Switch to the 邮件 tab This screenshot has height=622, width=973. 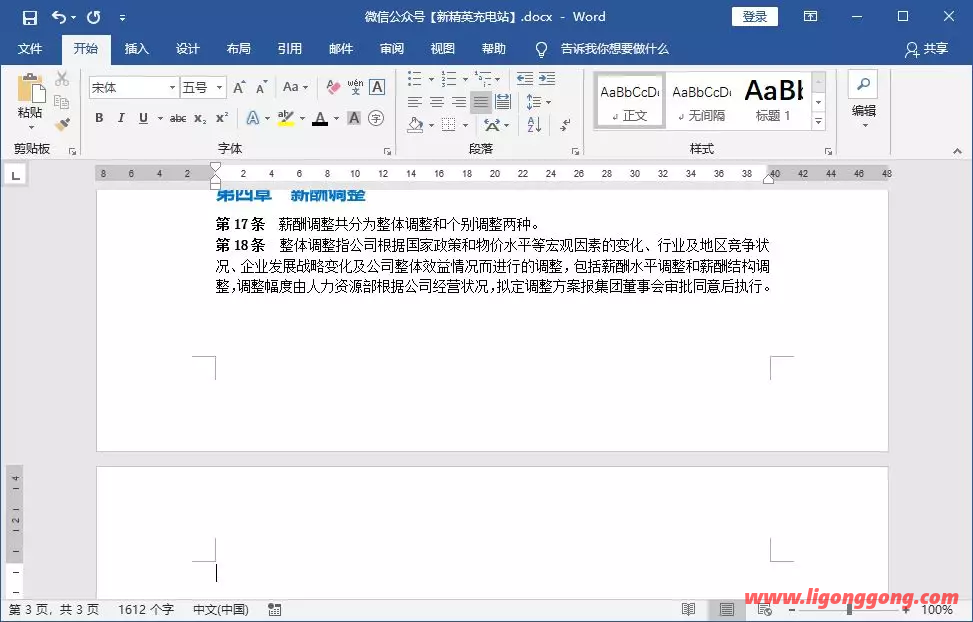341,48
